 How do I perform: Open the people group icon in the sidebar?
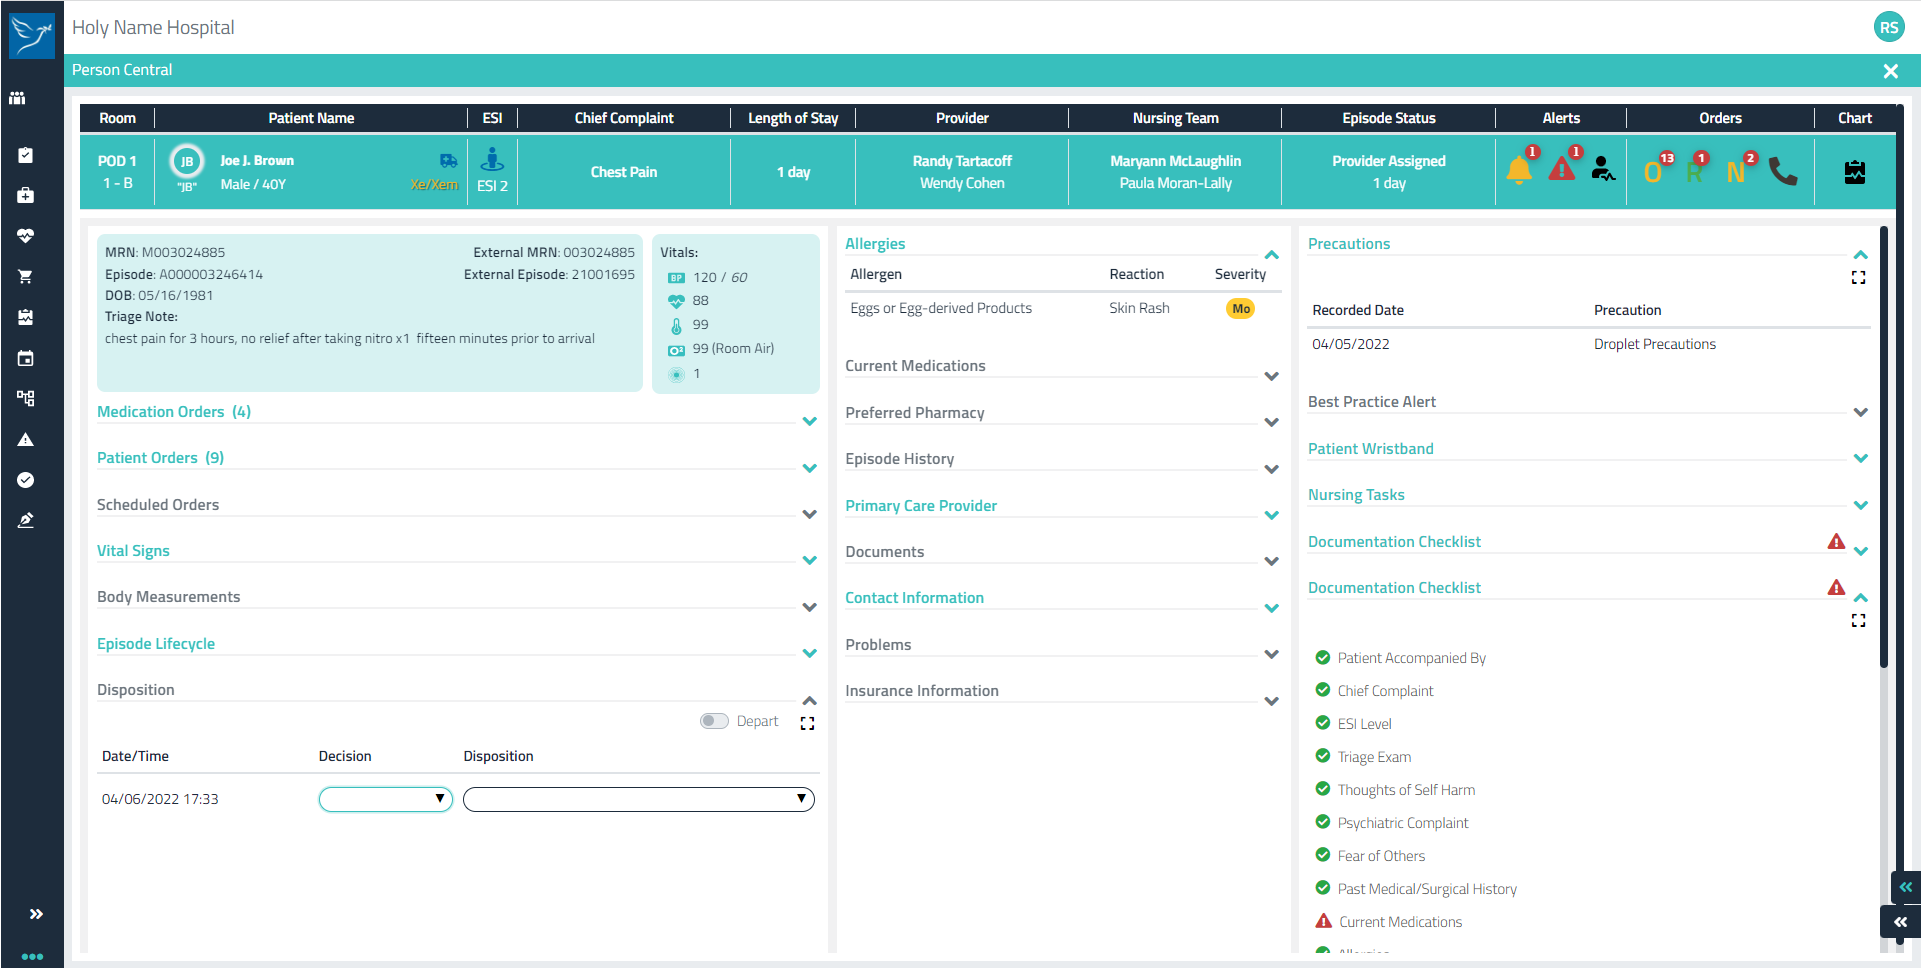tap(17, 98)
